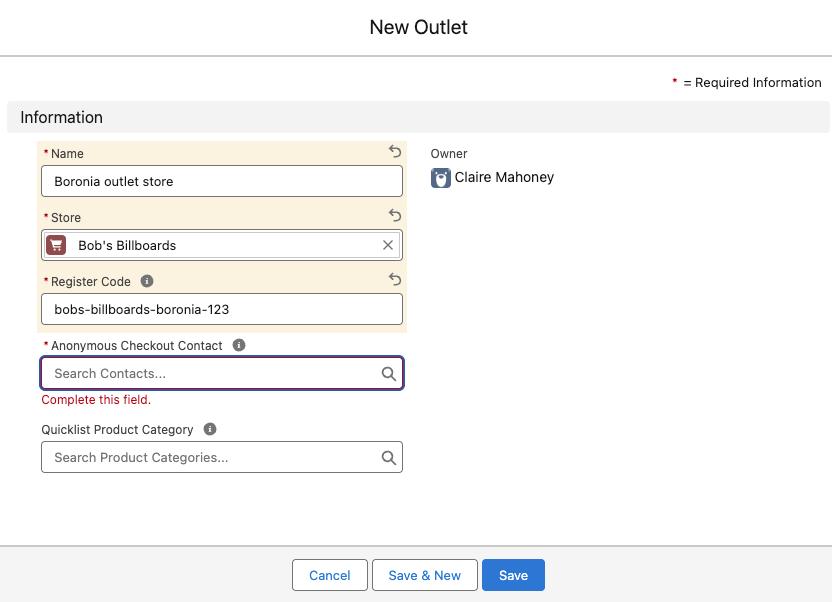
Task: Click Claire Mahoney's owner avatar icon
Action: [x=440, y=177]
